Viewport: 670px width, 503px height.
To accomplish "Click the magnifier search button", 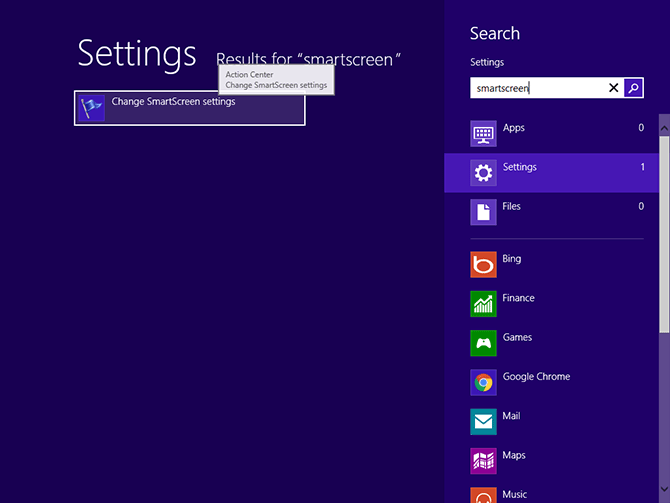I will point(633,88).
